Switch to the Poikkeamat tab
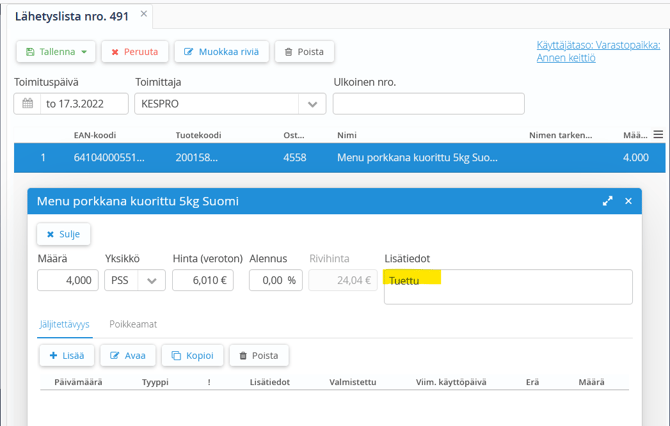 133,324
